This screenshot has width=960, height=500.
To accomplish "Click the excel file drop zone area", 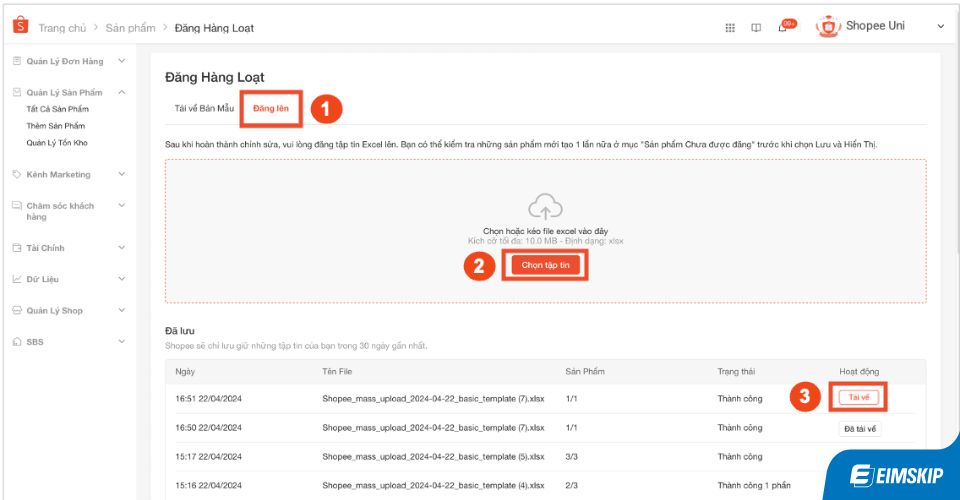I will (x=546, y=231).
